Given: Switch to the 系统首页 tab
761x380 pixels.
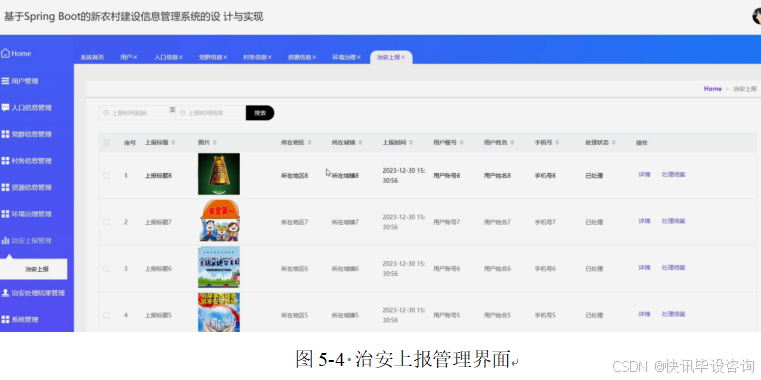Looking at the screenshot, I should tap(92, 57).
